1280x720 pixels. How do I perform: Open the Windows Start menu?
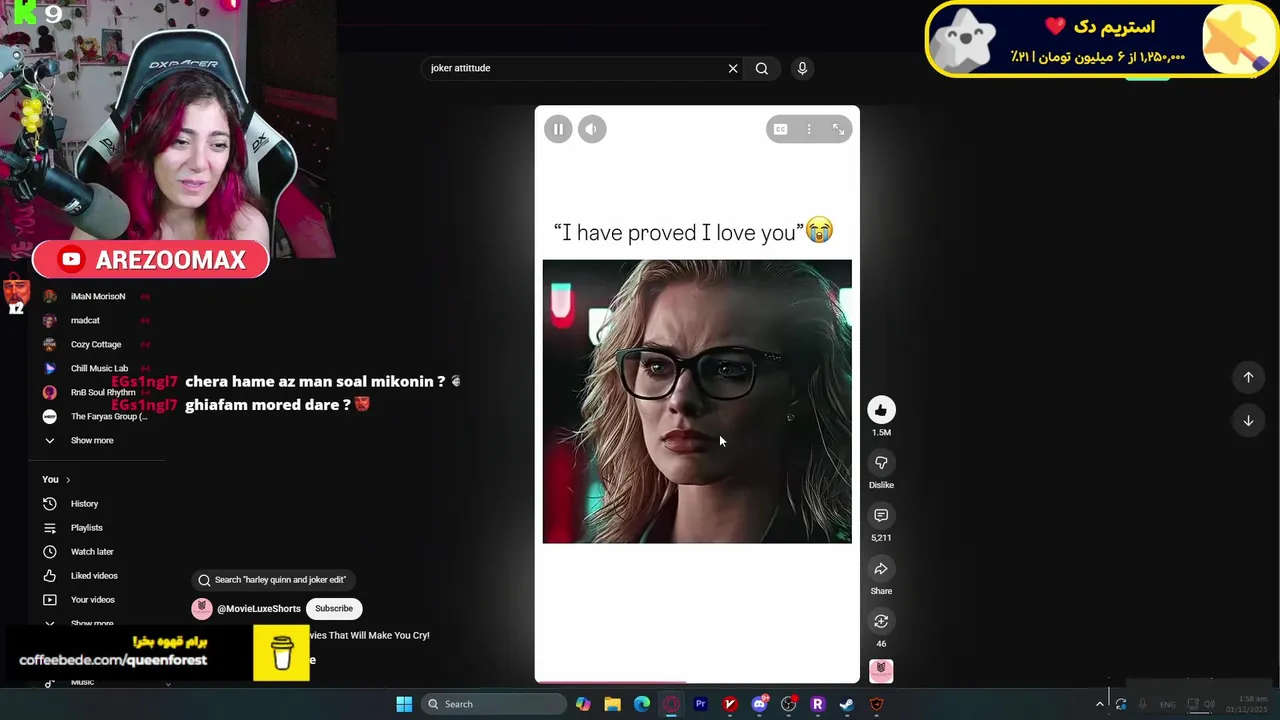(x=404, y=704)
